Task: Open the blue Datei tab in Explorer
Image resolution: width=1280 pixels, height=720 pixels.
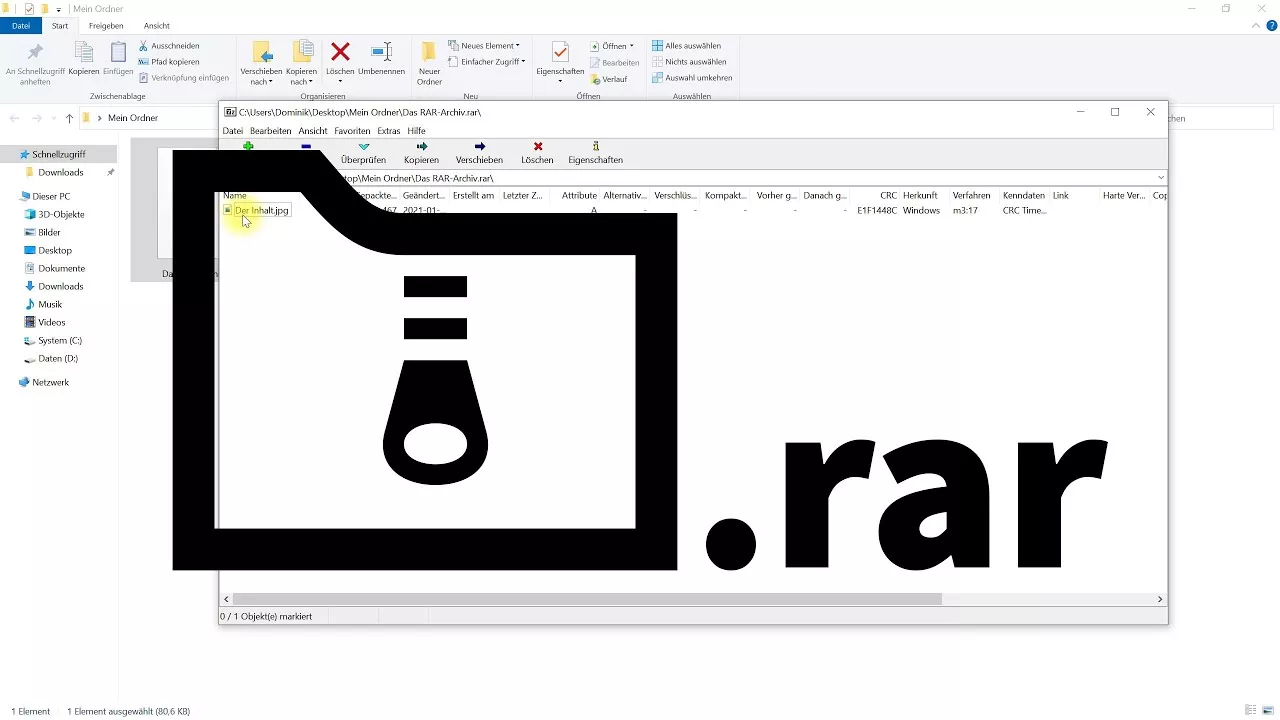Action: 21,25
